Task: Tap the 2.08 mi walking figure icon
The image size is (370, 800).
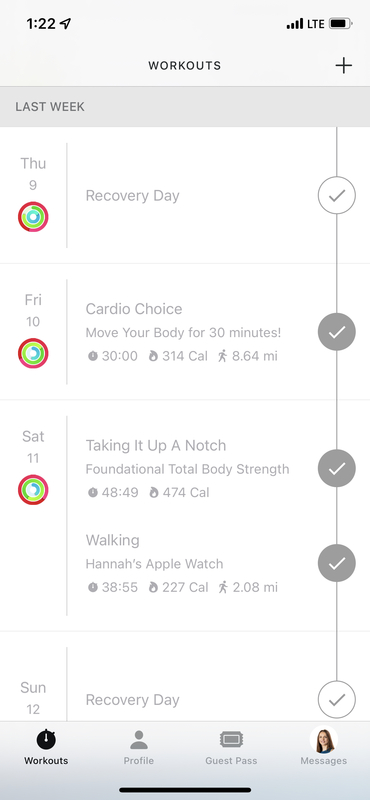Action: tap(223, 587)
